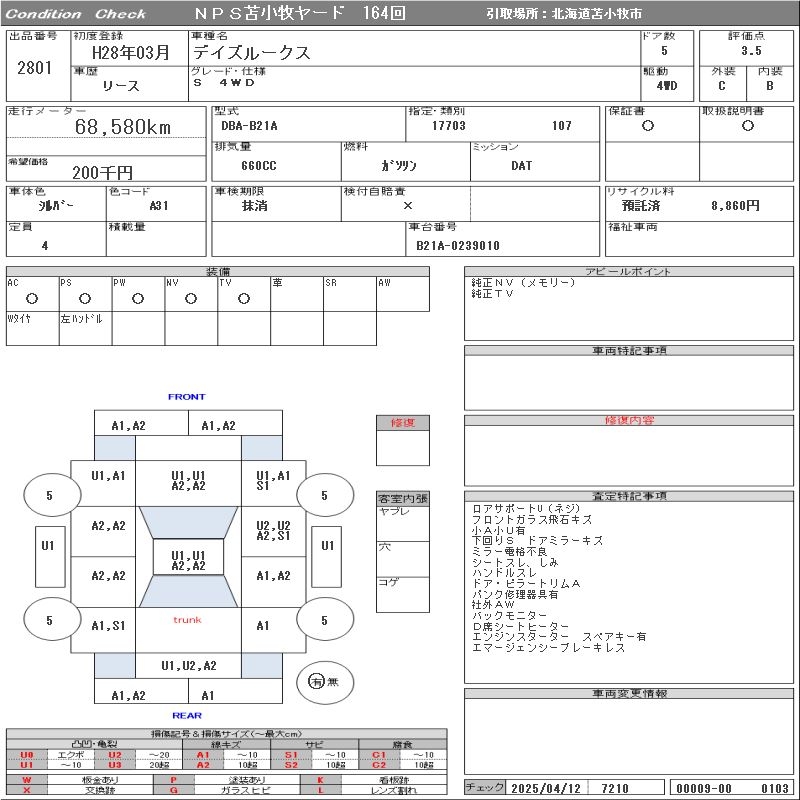The height and width of the screenshot is (800, 800).
Task: Click the red trunk label
Action: tap(187, 620)
